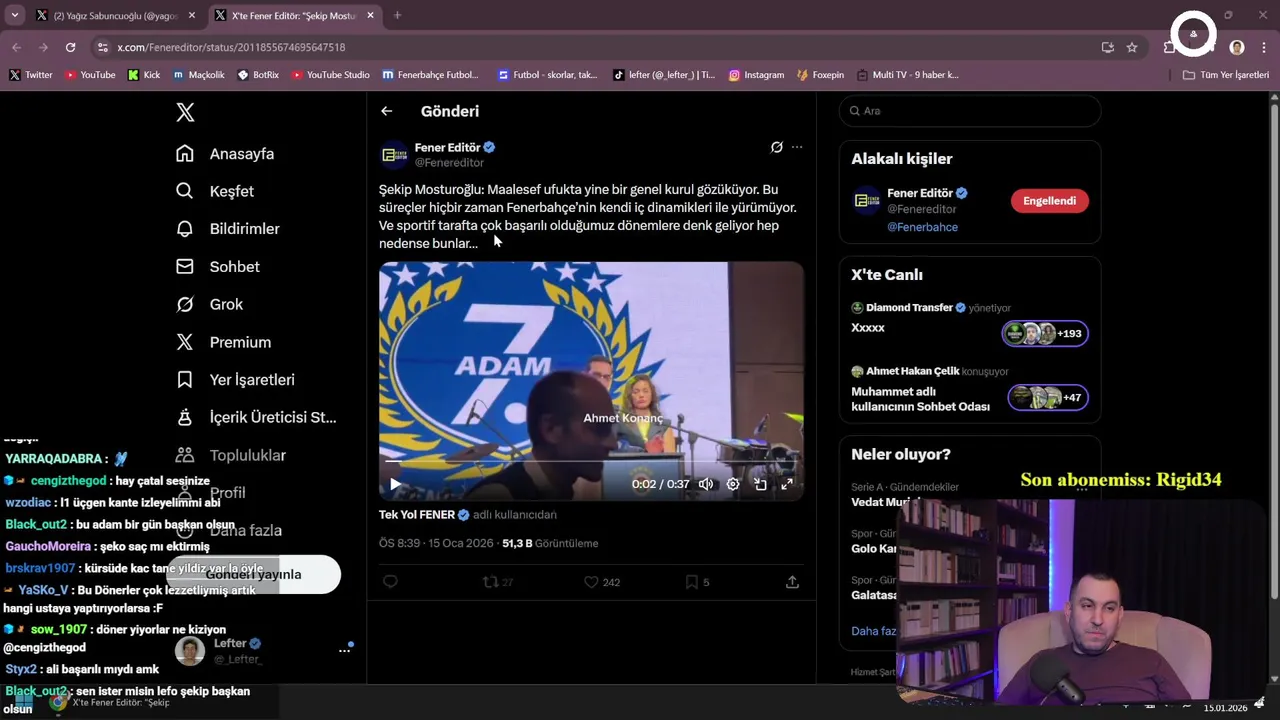Toggle picture-in-picture for the video
Viewport: 1280px width, 720px height.
click(760, 484)
